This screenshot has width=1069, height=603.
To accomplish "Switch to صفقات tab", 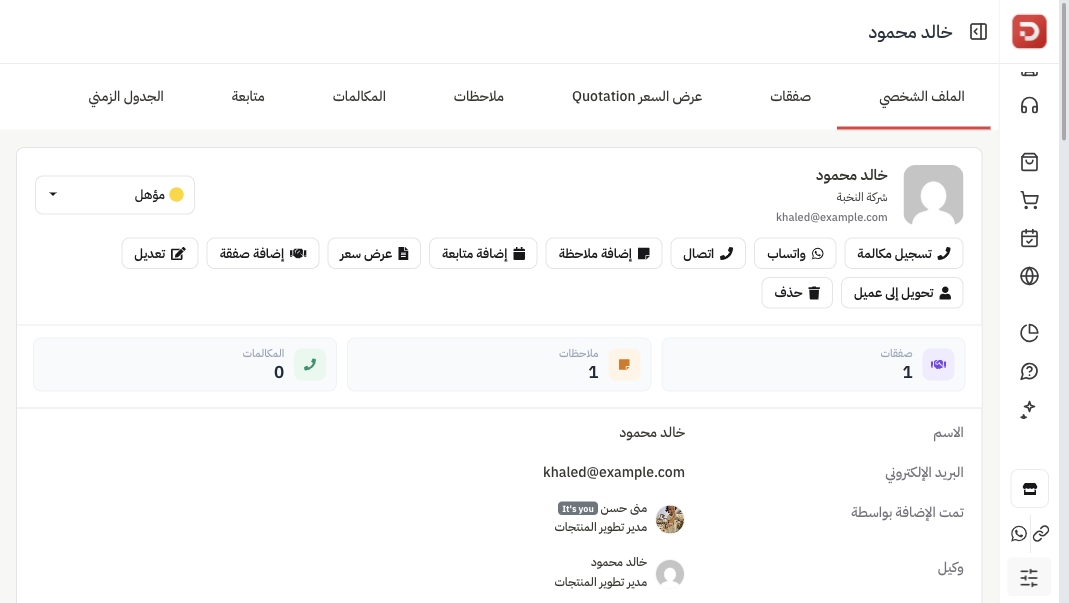I will [790, 97].
